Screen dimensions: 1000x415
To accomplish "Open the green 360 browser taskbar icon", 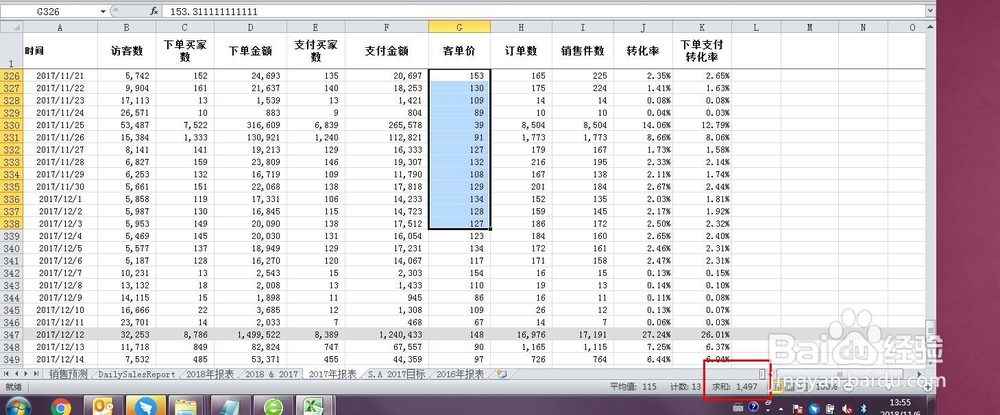I will [274, 406].
